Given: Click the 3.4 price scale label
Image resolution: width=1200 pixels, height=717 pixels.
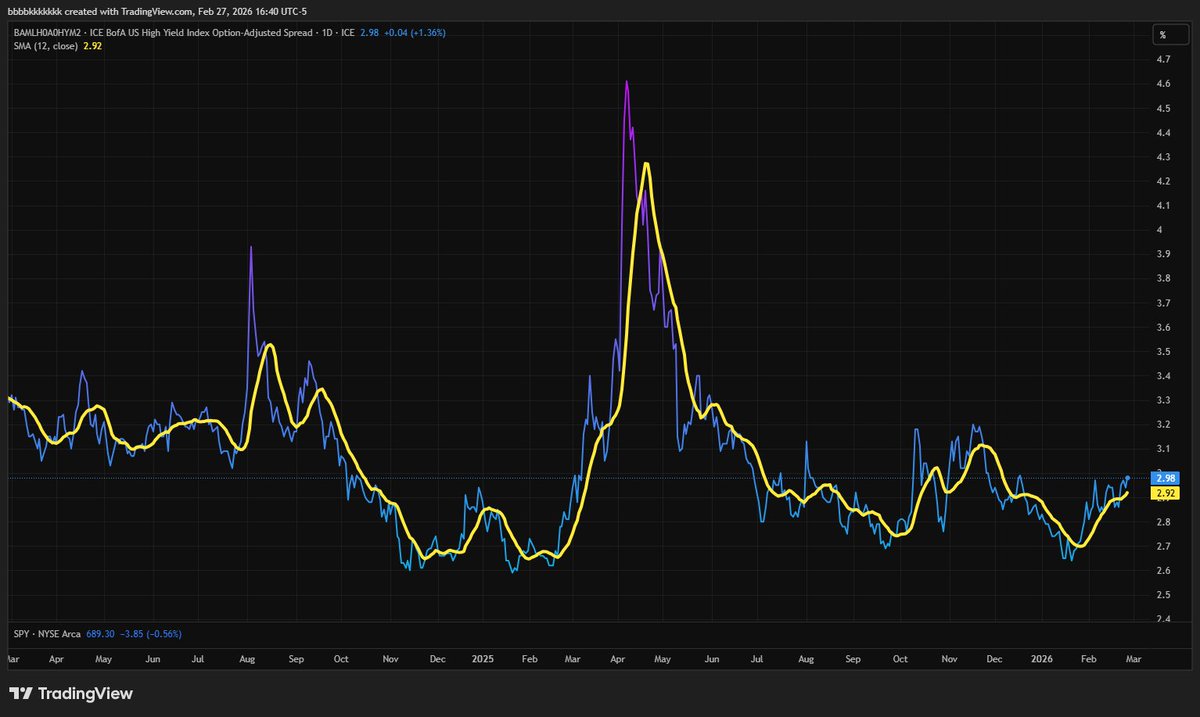Looking at the screenshot, I should [1163, 377].
